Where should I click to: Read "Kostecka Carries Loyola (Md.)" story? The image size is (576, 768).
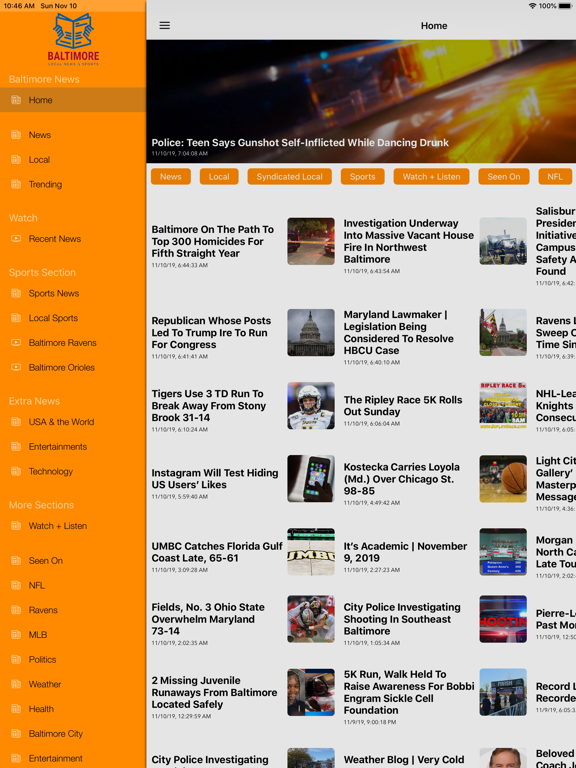(x=402, y=479)
